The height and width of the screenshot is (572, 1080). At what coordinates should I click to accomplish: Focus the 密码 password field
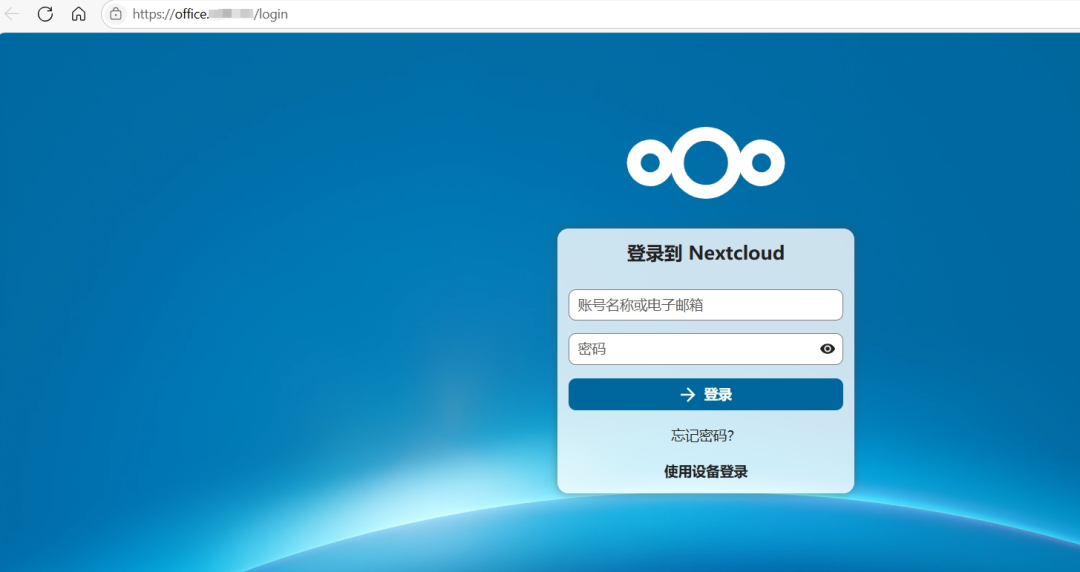click(705, 349)
